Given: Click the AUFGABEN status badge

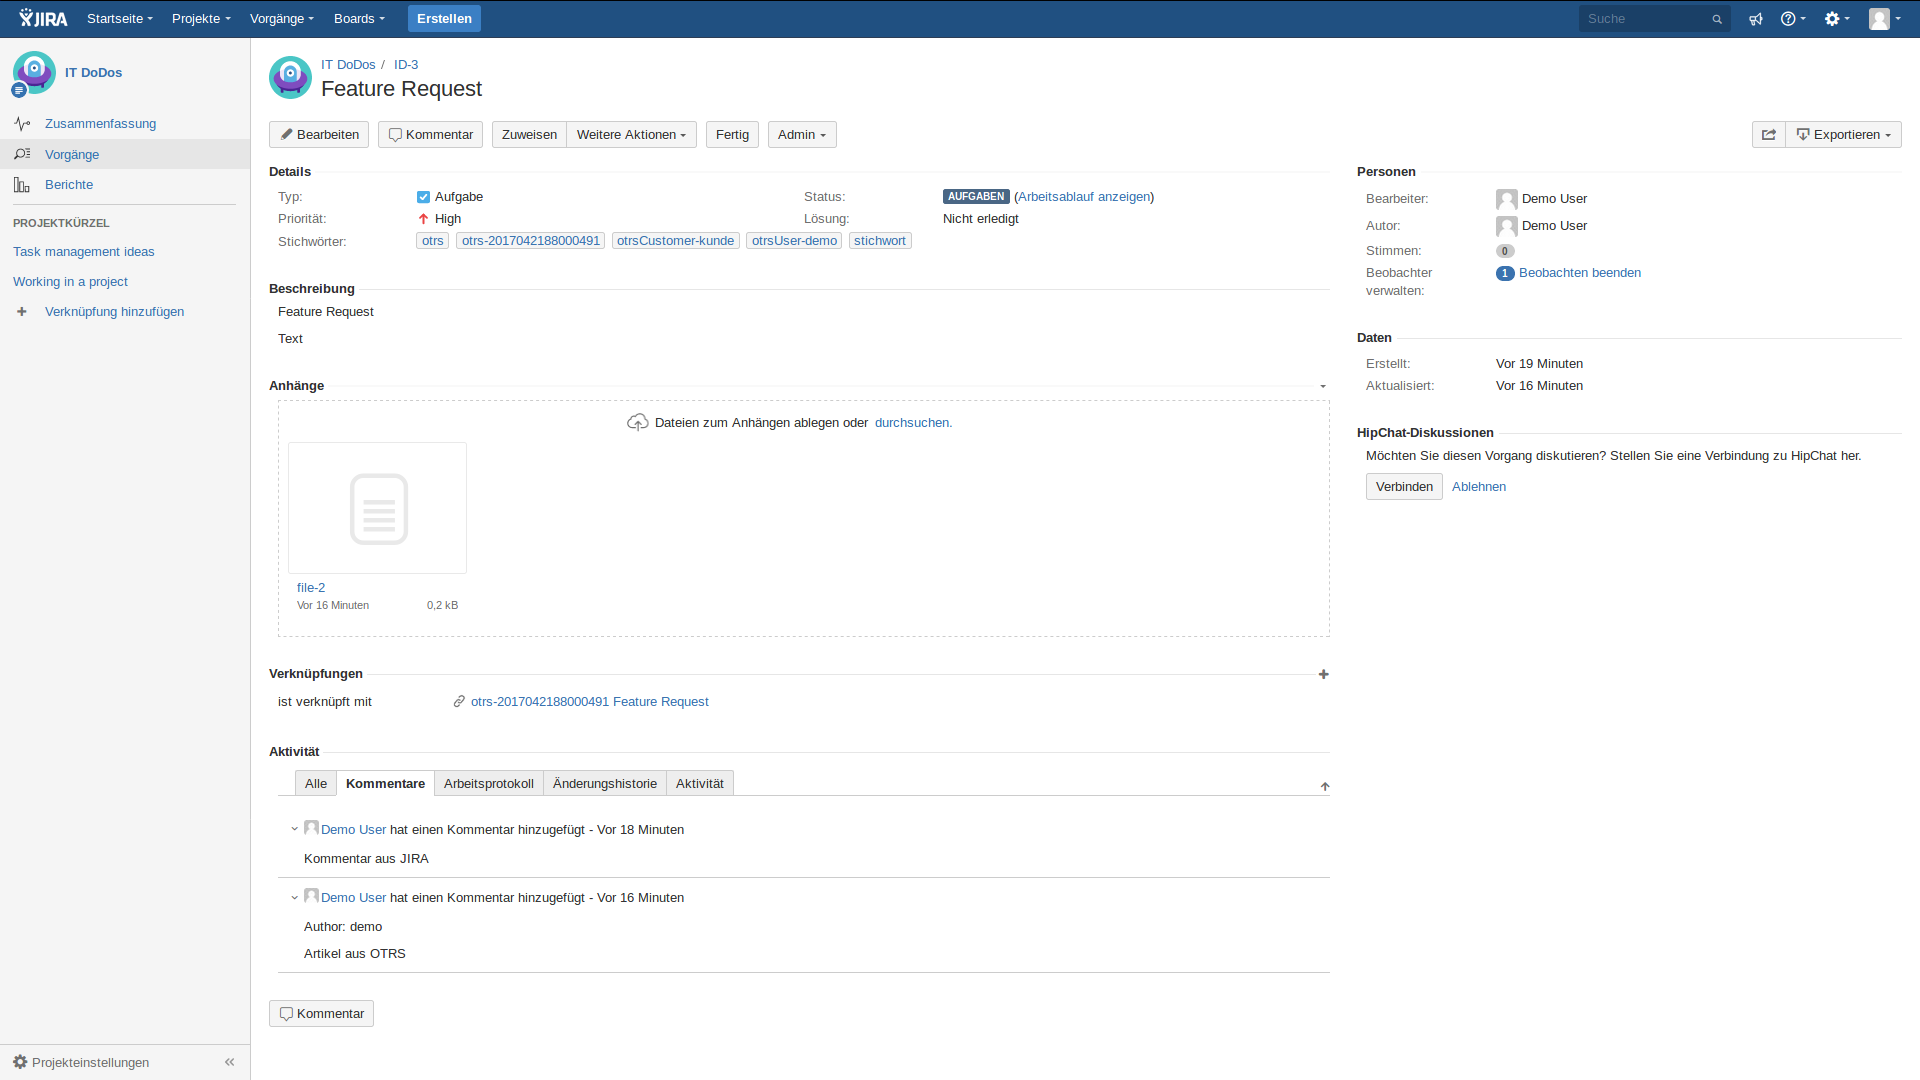Looking at the screenshot, I should click(976, 197).
